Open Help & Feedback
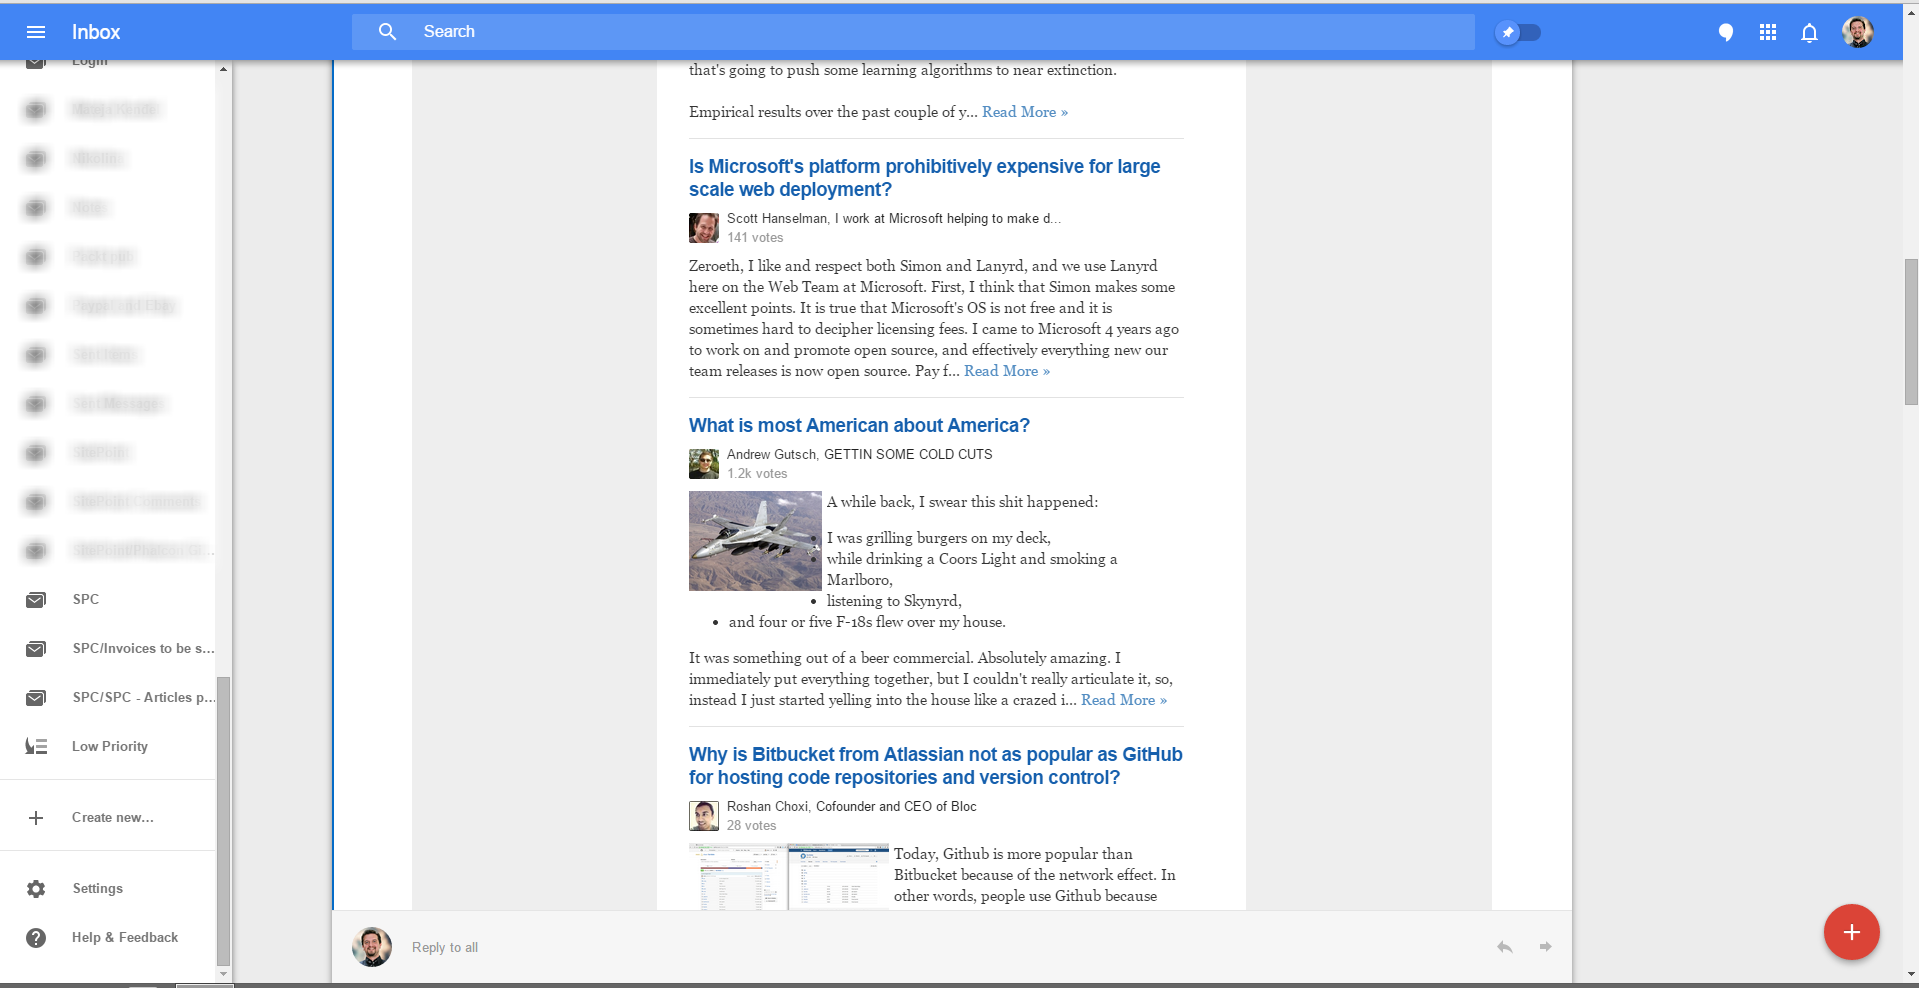The width and height of the screenshot is (1919, 988). coord(124,937)
